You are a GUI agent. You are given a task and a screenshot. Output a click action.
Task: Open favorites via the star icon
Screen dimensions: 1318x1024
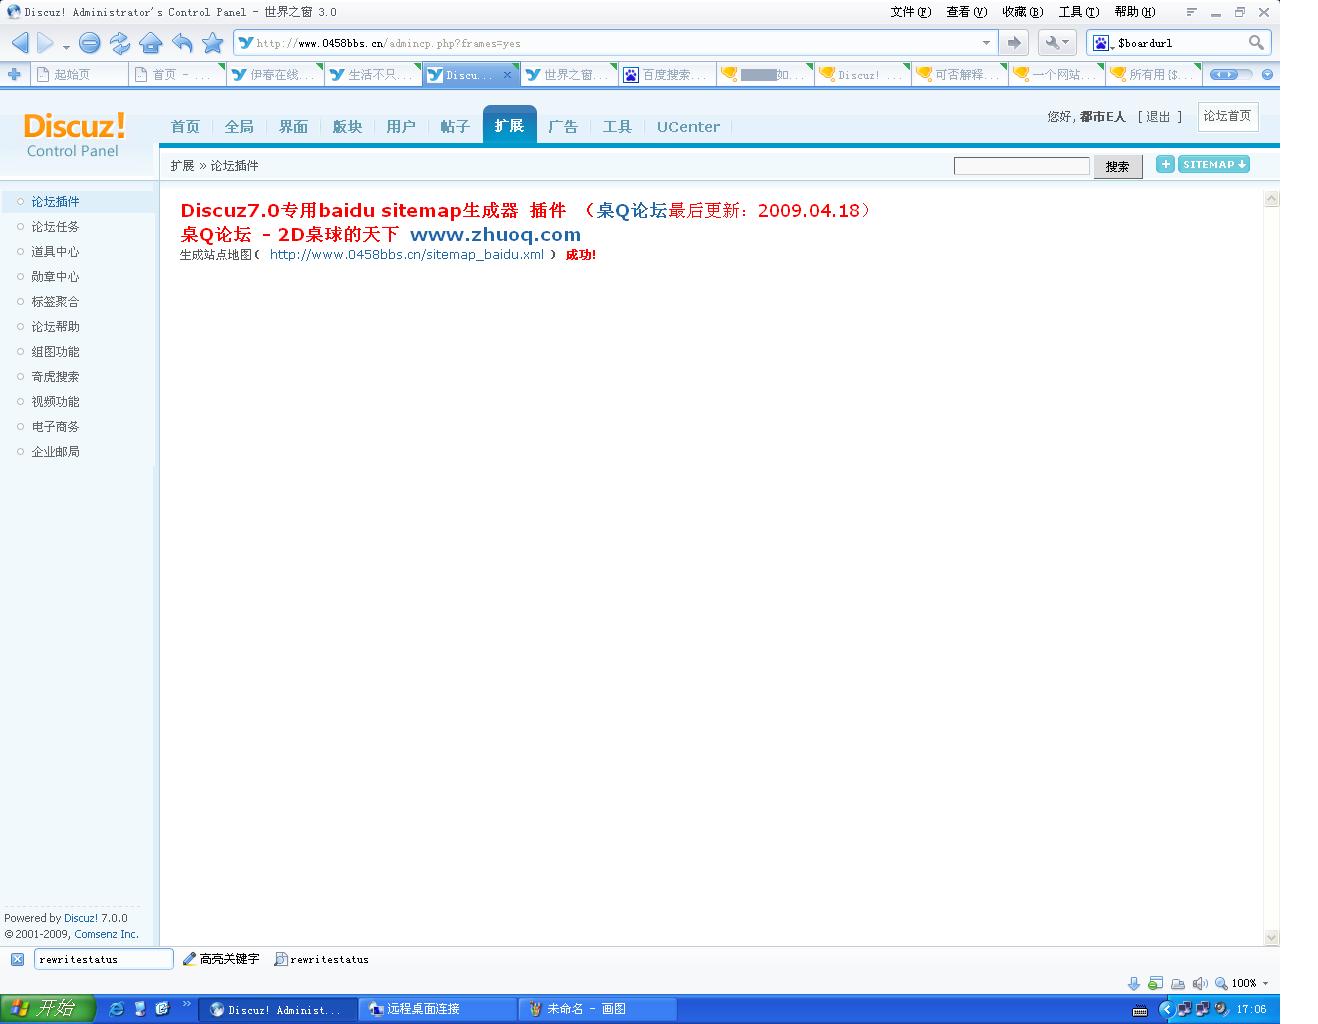point(212,42)
